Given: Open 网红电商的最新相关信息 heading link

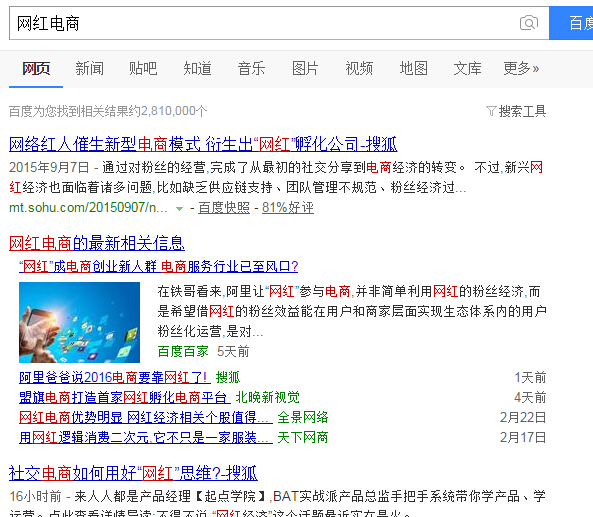Looking at the screenshot, I should [x=97, y=243].
